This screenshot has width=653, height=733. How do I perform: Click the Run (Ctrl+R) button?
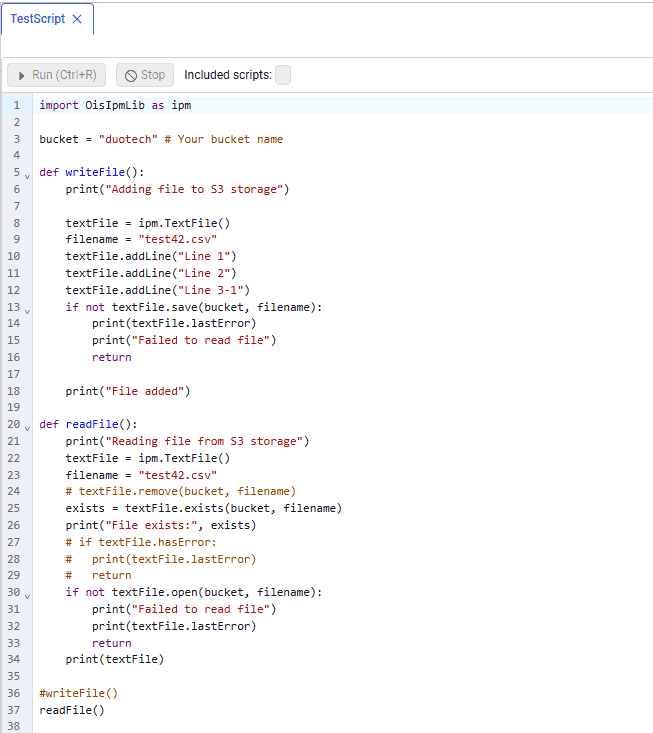click(x=57, y=75)
